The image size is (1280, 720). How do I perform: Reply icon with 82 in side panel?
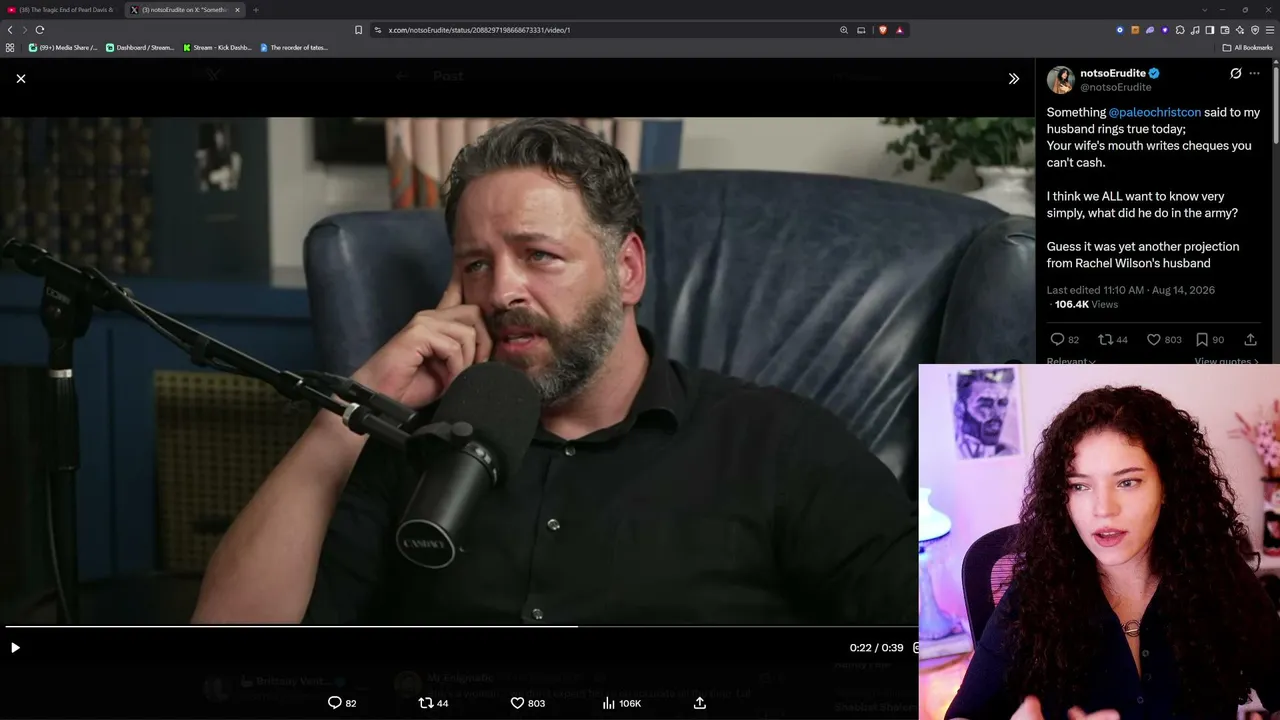1057,340
